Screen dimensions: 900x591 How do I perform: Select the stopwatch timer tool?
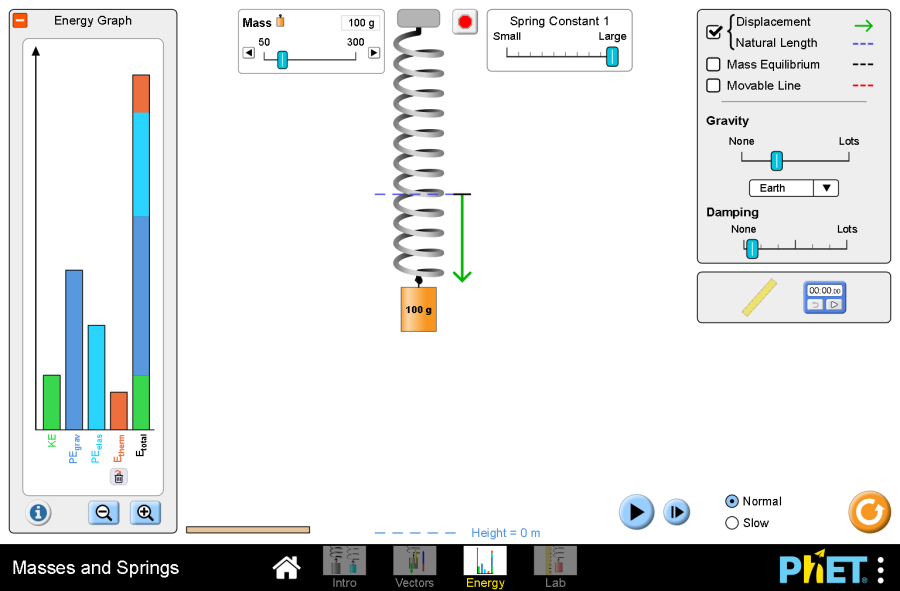point(825,297)
